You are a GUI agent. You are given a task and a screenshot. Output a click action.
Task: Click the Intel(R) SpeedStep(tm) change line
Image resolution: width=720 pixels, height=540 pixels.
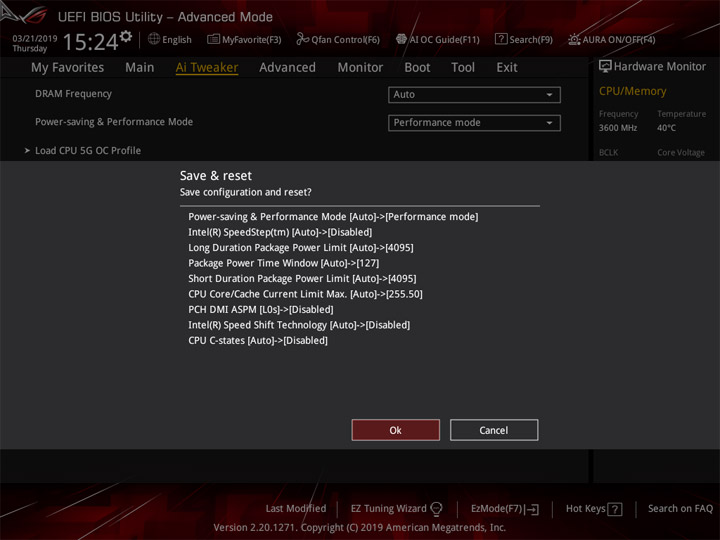[x=280, y=232]
